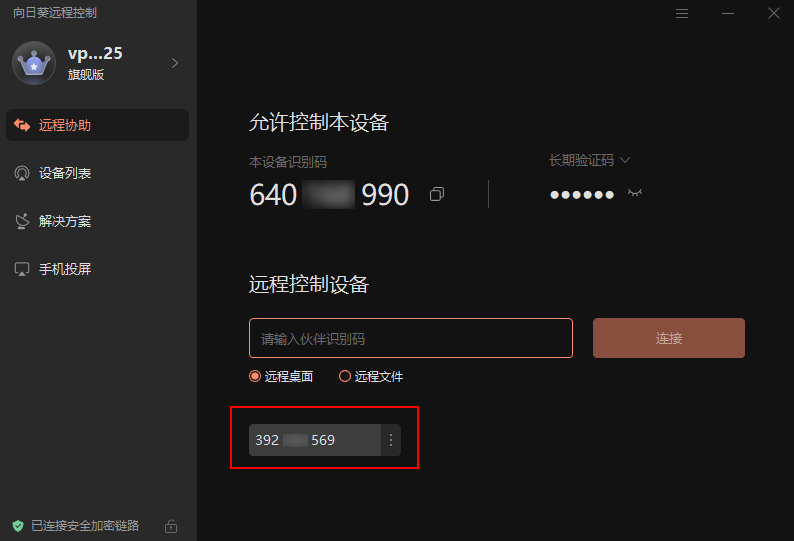Select the 远程桌面 radio option

(281, 376)
